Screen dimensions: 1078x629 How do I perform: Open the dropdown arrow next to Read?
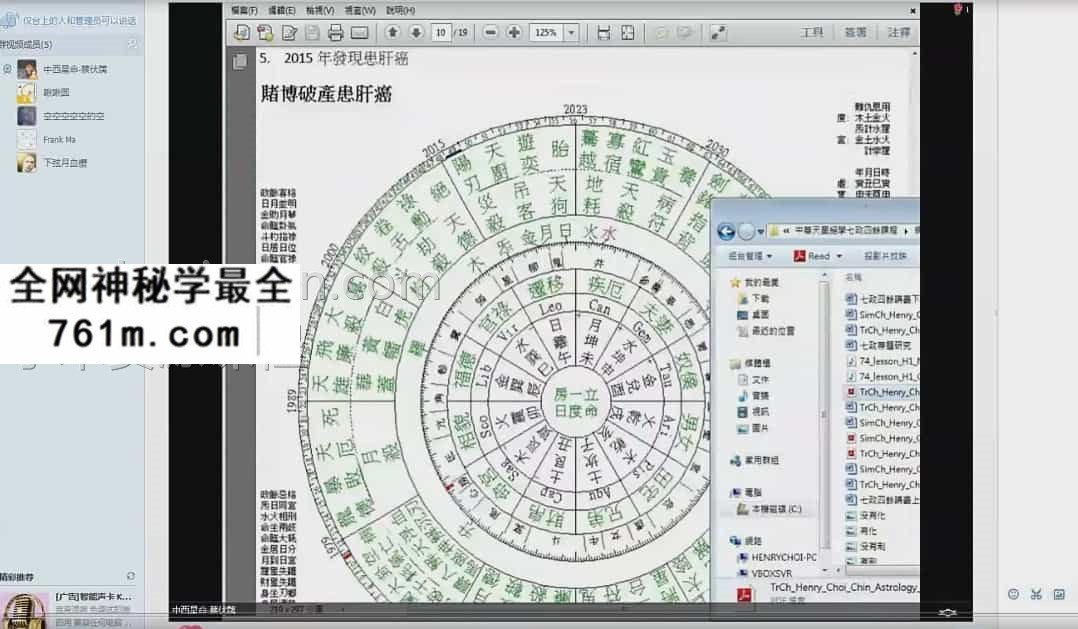pyautogui.click(x=839, y=256)
